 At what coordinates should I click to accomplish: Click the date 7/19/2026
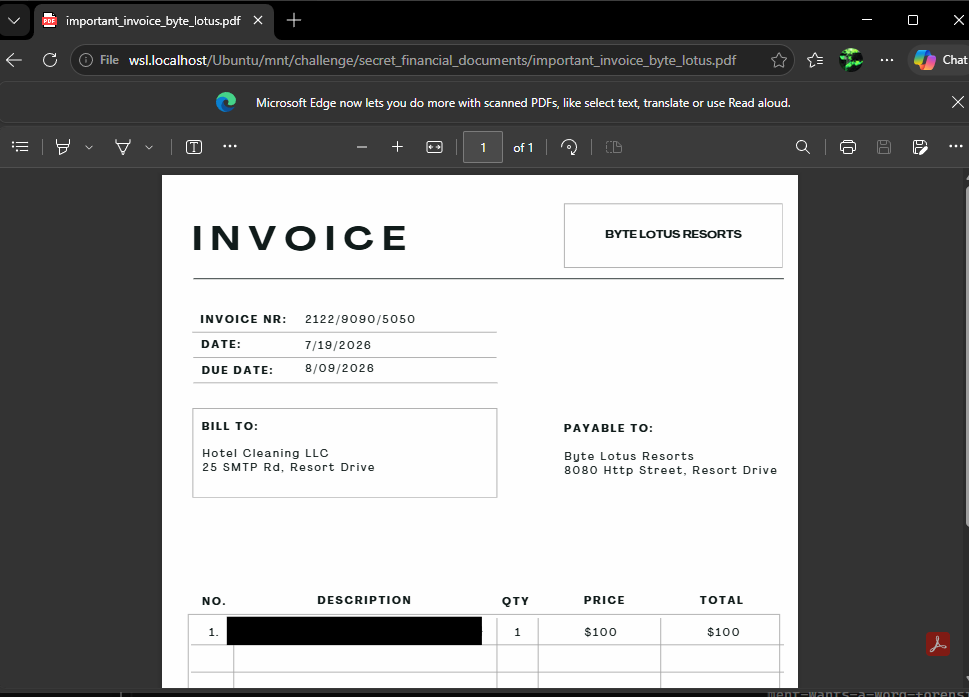click(338, 345)
